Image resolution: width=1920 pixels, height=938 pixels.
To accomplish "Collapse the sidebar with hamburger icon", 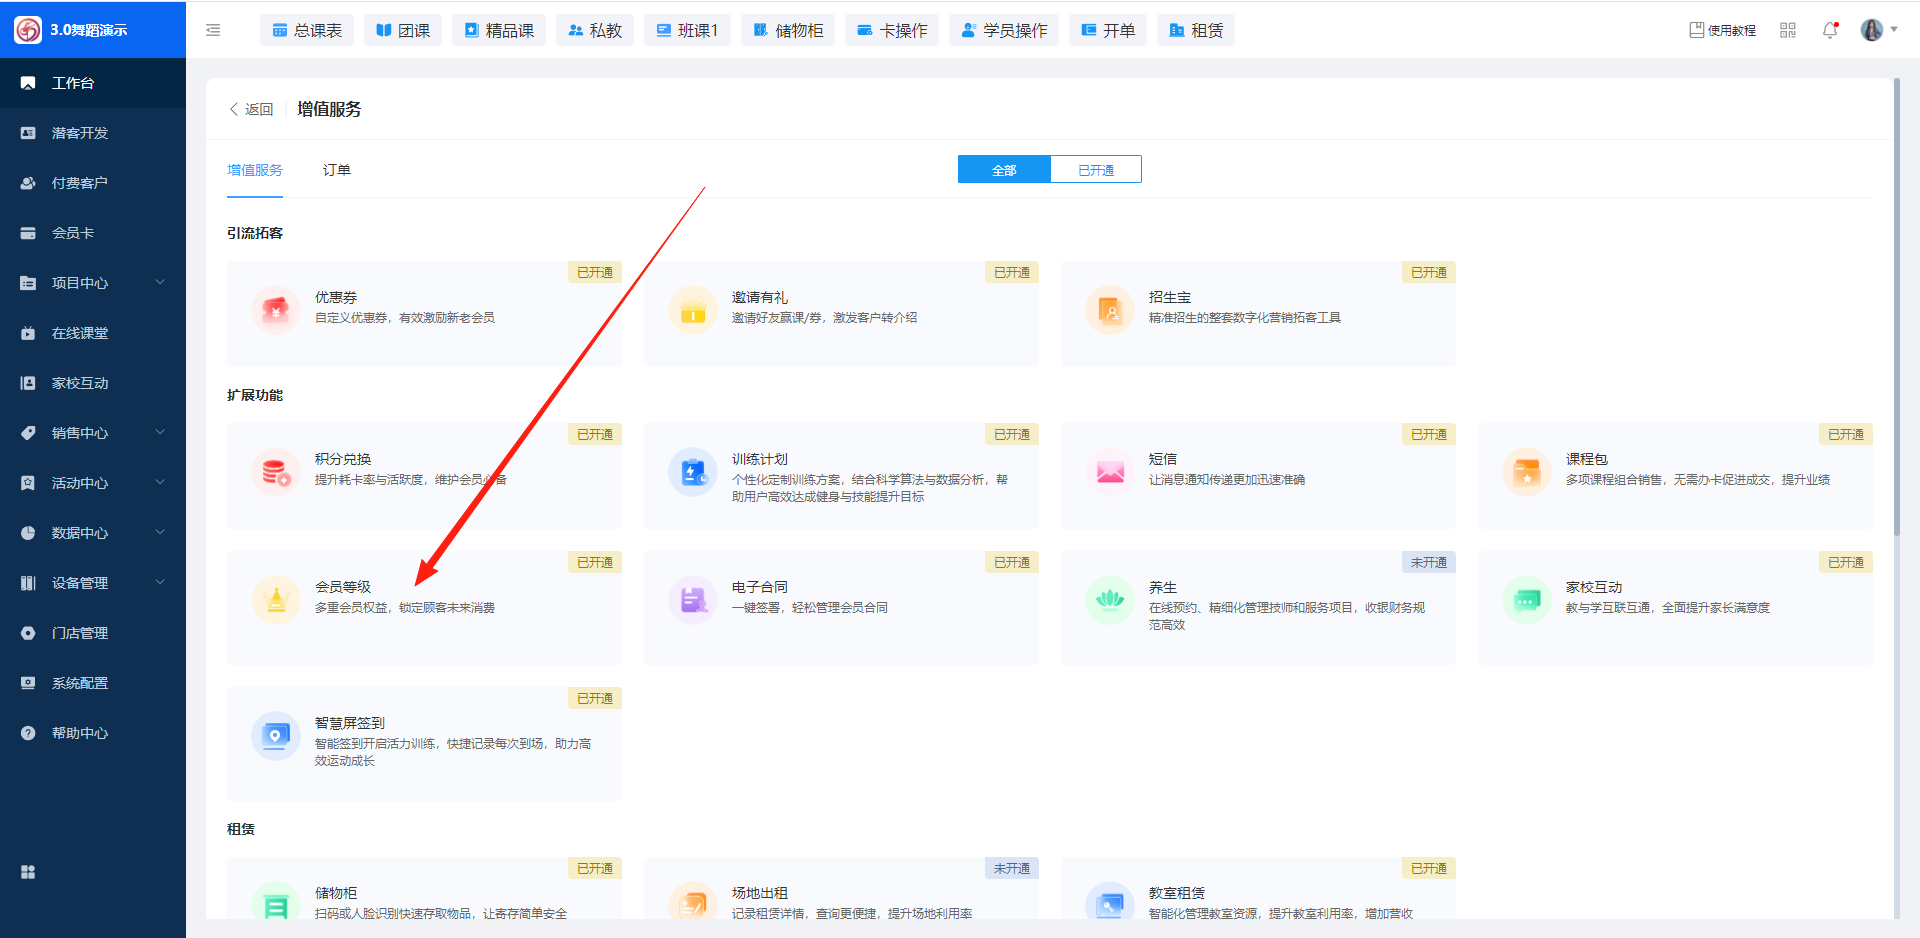I will 213,30.
